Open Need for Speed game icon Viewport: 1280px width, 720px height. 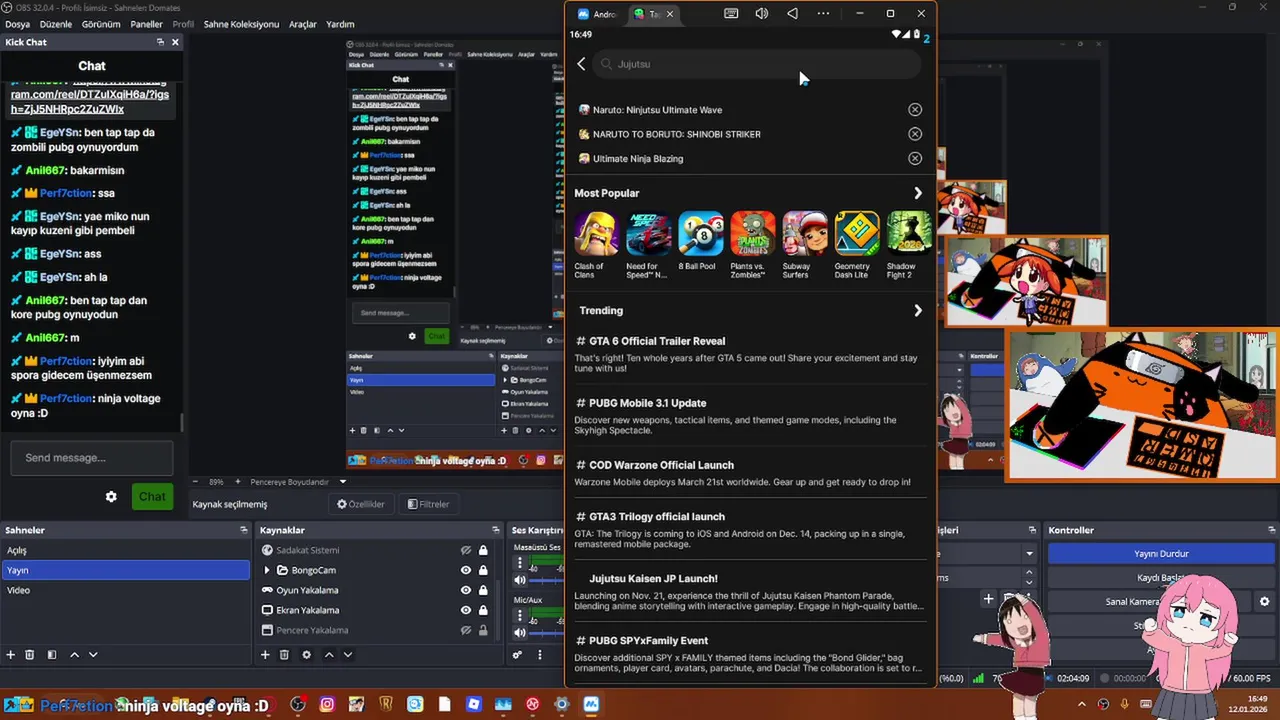coord(648,233)
